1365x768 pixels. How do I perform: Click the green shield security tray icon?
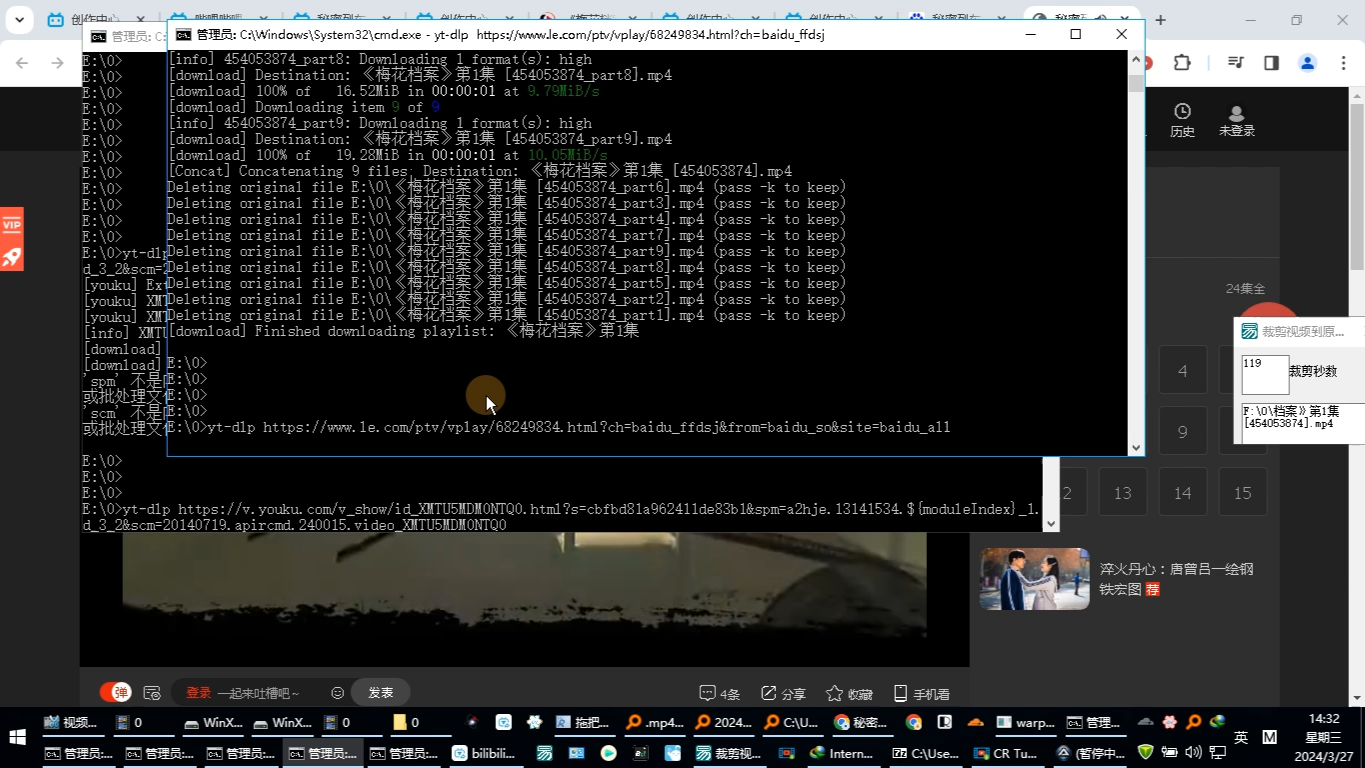click(x=1146, y=753)
